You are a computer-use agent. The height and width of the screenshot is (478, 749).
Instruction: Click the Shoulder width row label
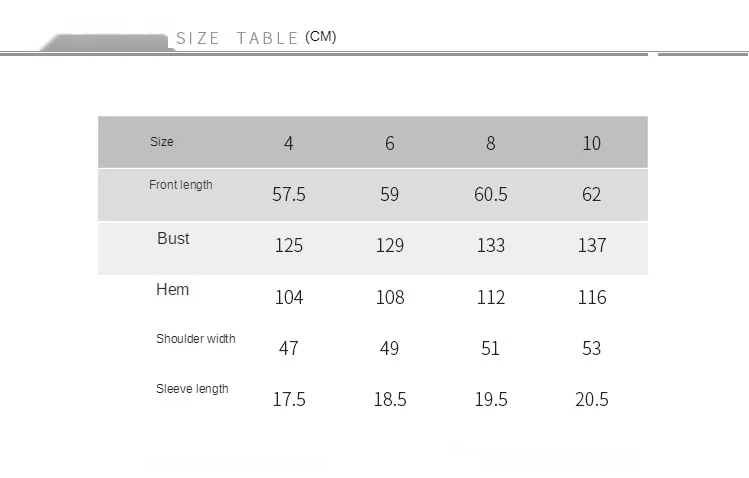[x=195, y=339]
